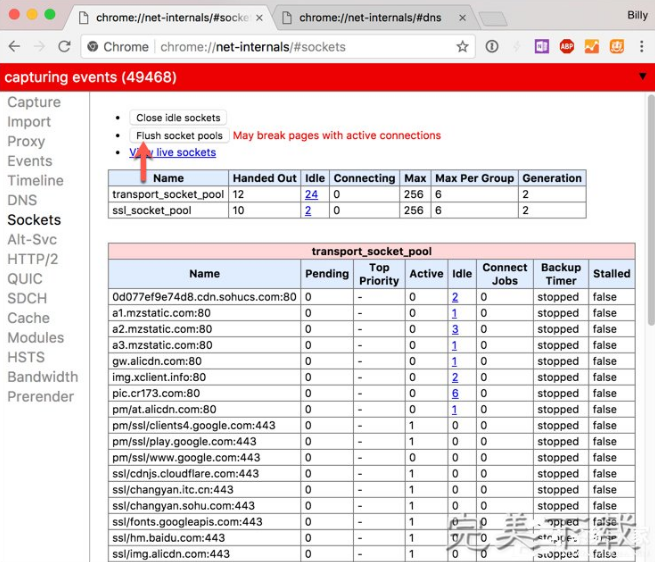Click Close idle sockets button
Viewport: 655px width, 562px height.
(179, 118)
